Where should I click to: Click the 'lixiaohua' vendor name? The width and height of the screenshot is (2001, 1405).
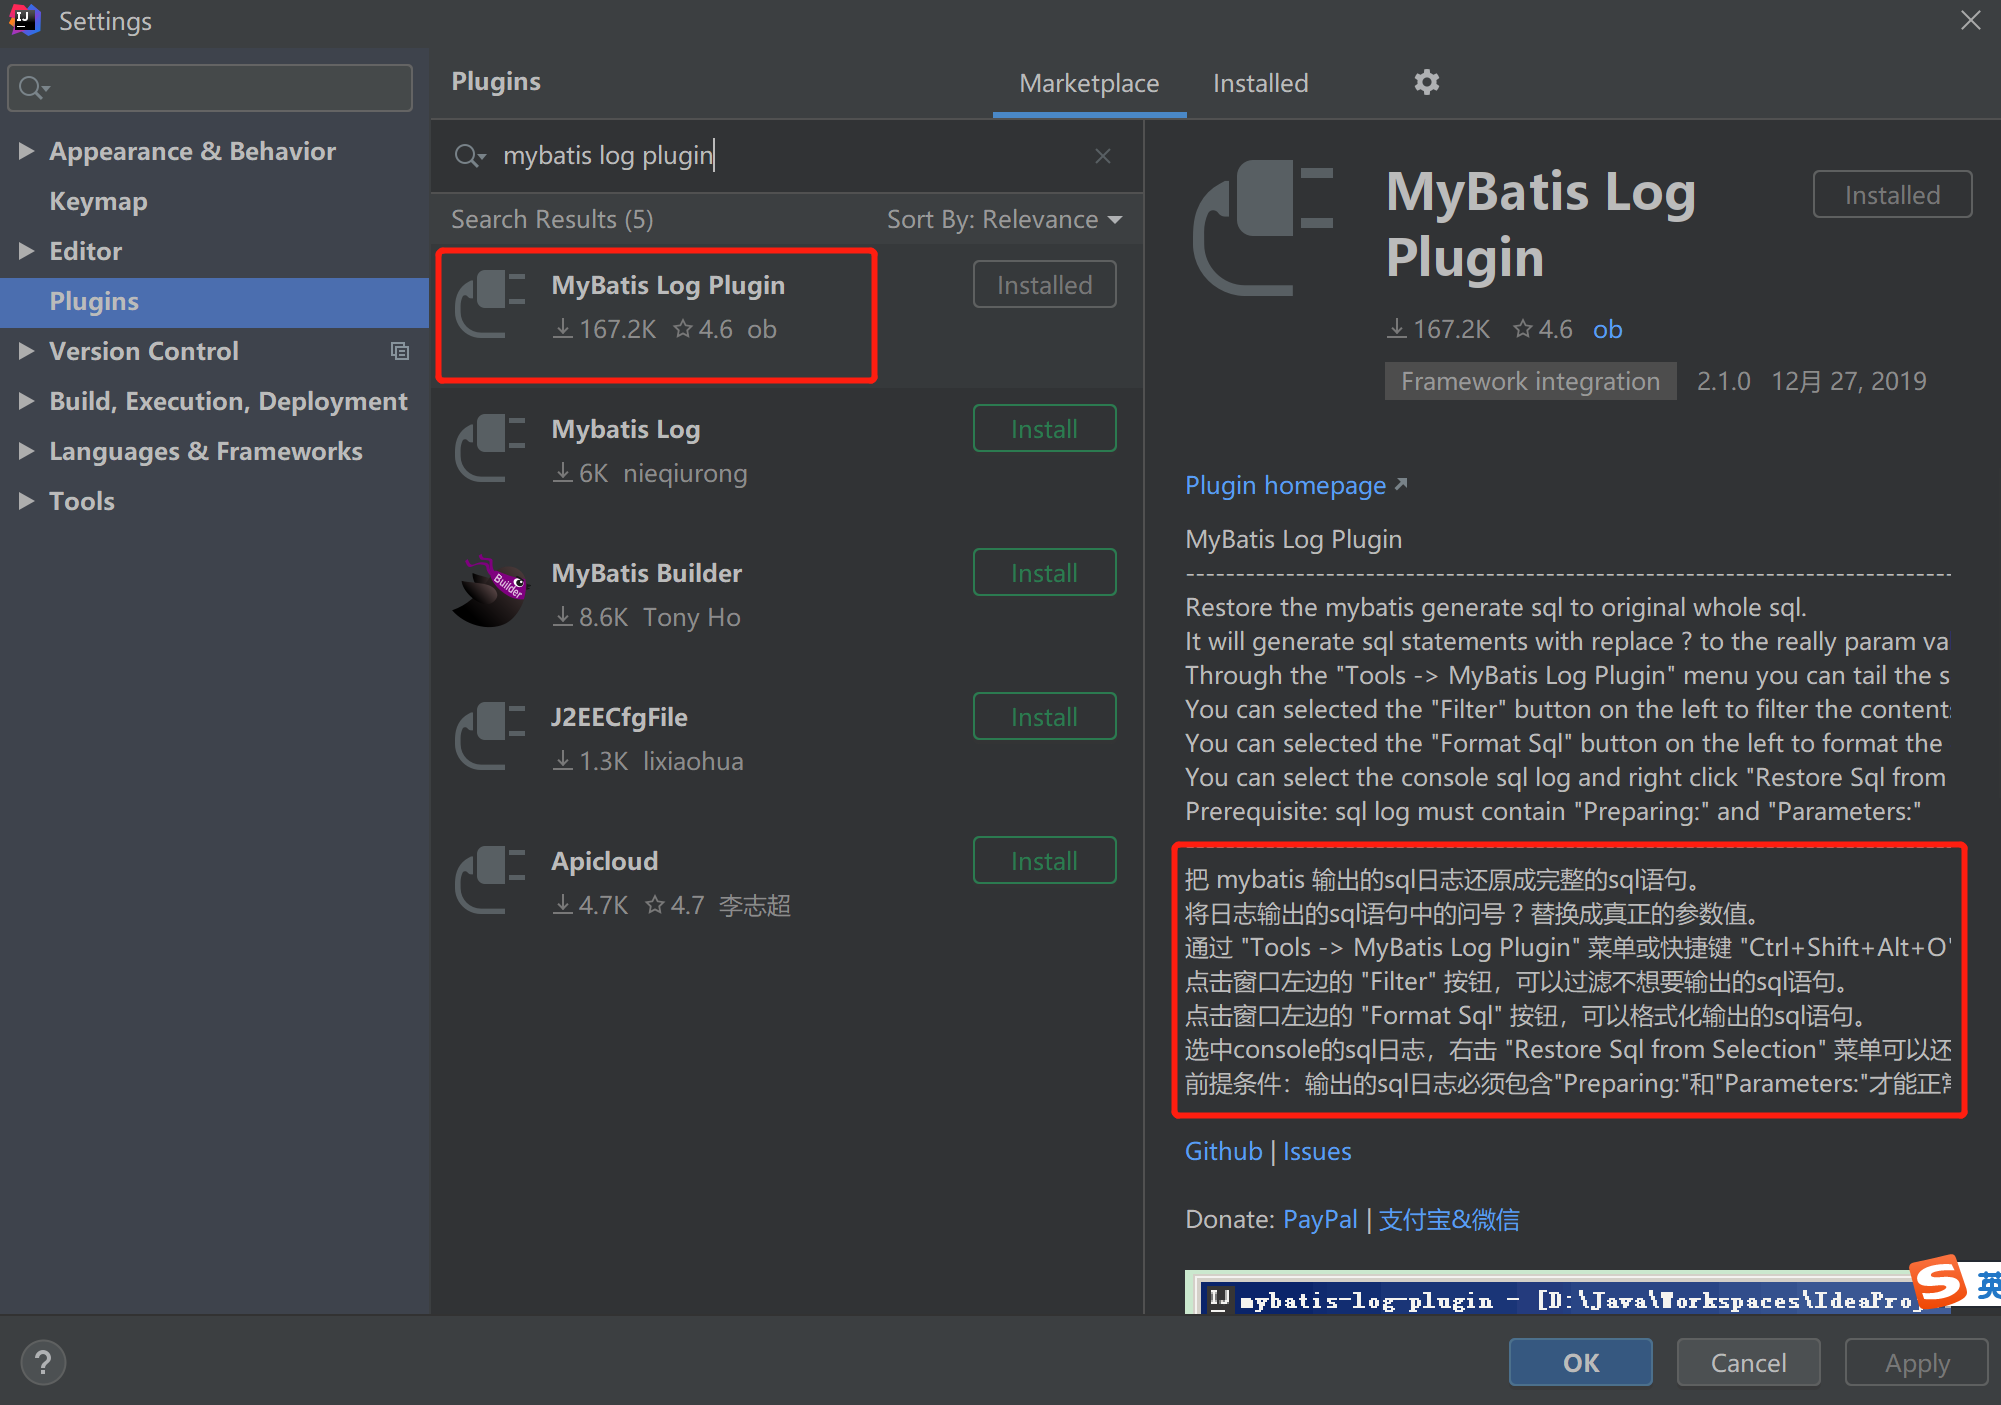(693, 761)
